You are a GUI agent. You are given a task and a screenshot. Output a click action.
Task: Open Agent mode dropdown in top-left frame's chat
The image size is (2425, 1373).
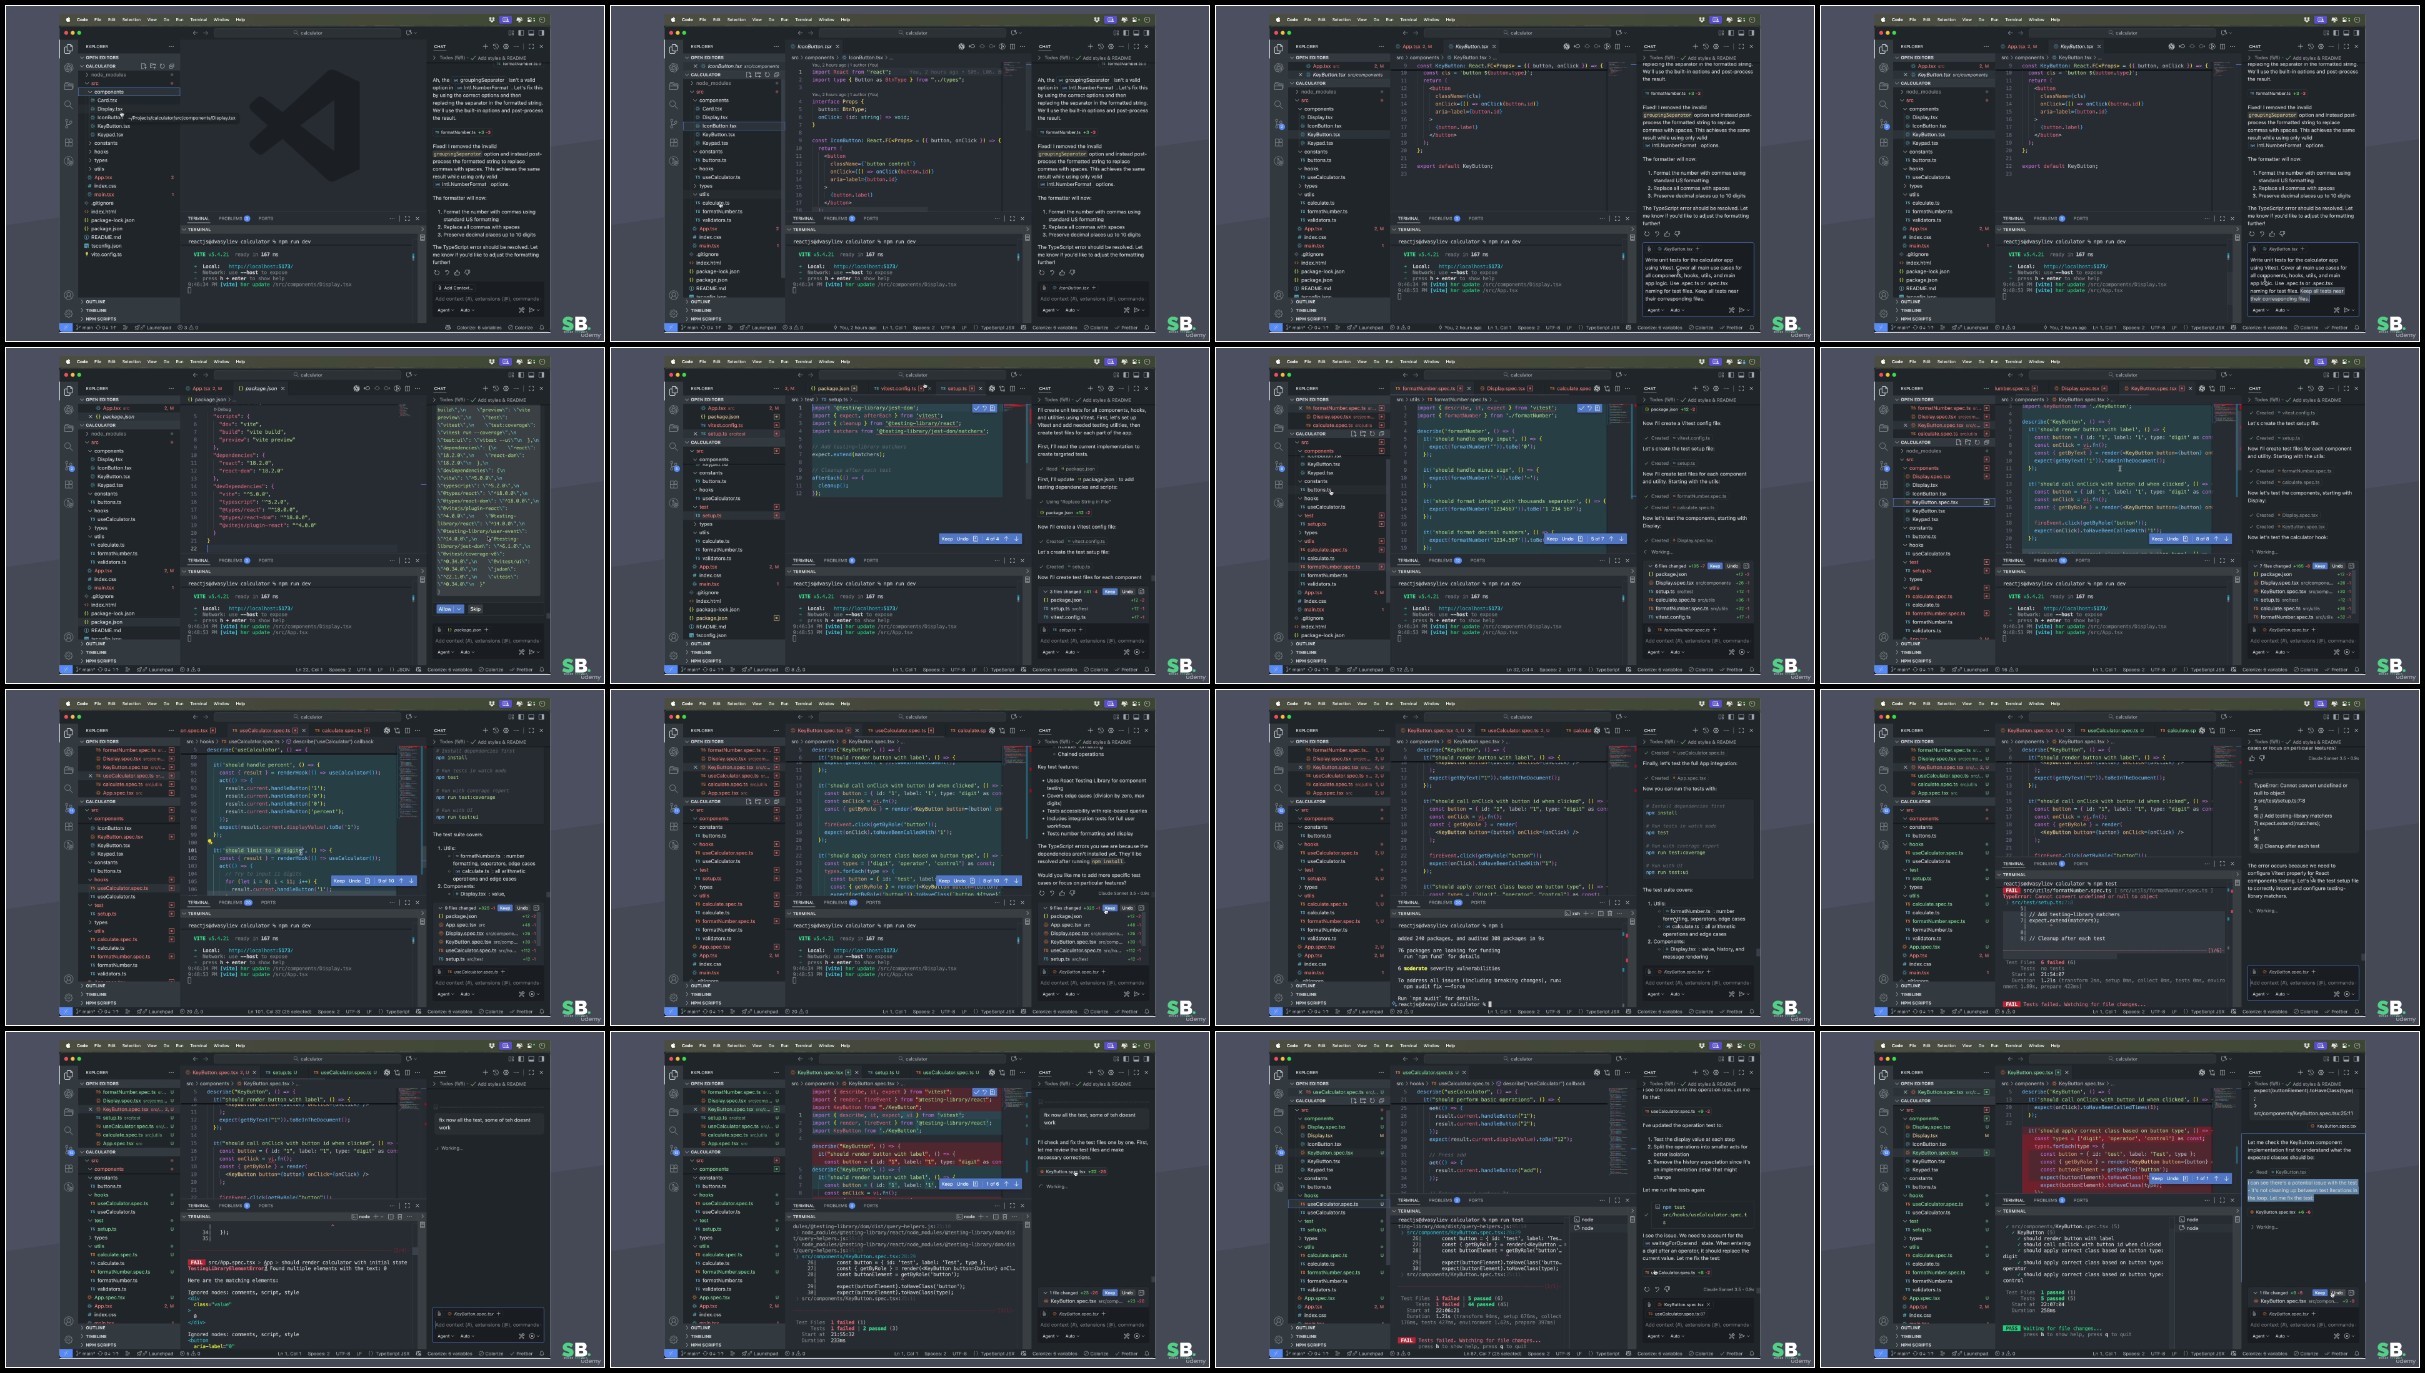tap(445, 310)
